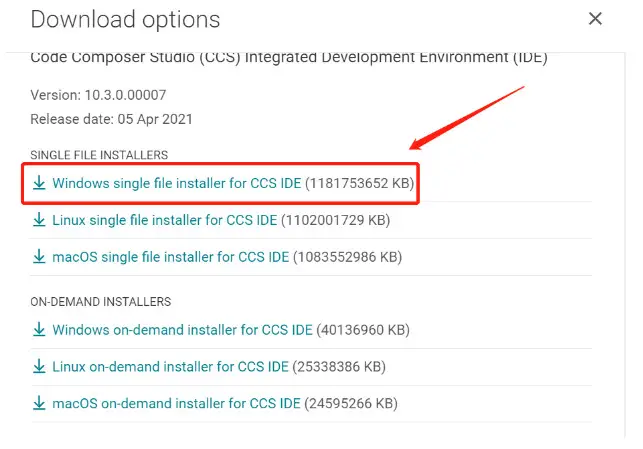Click download arrow icon beside Linux on-demand installer
The height and width of the screenshot is (449, 643).
click(x=39, y=367)
